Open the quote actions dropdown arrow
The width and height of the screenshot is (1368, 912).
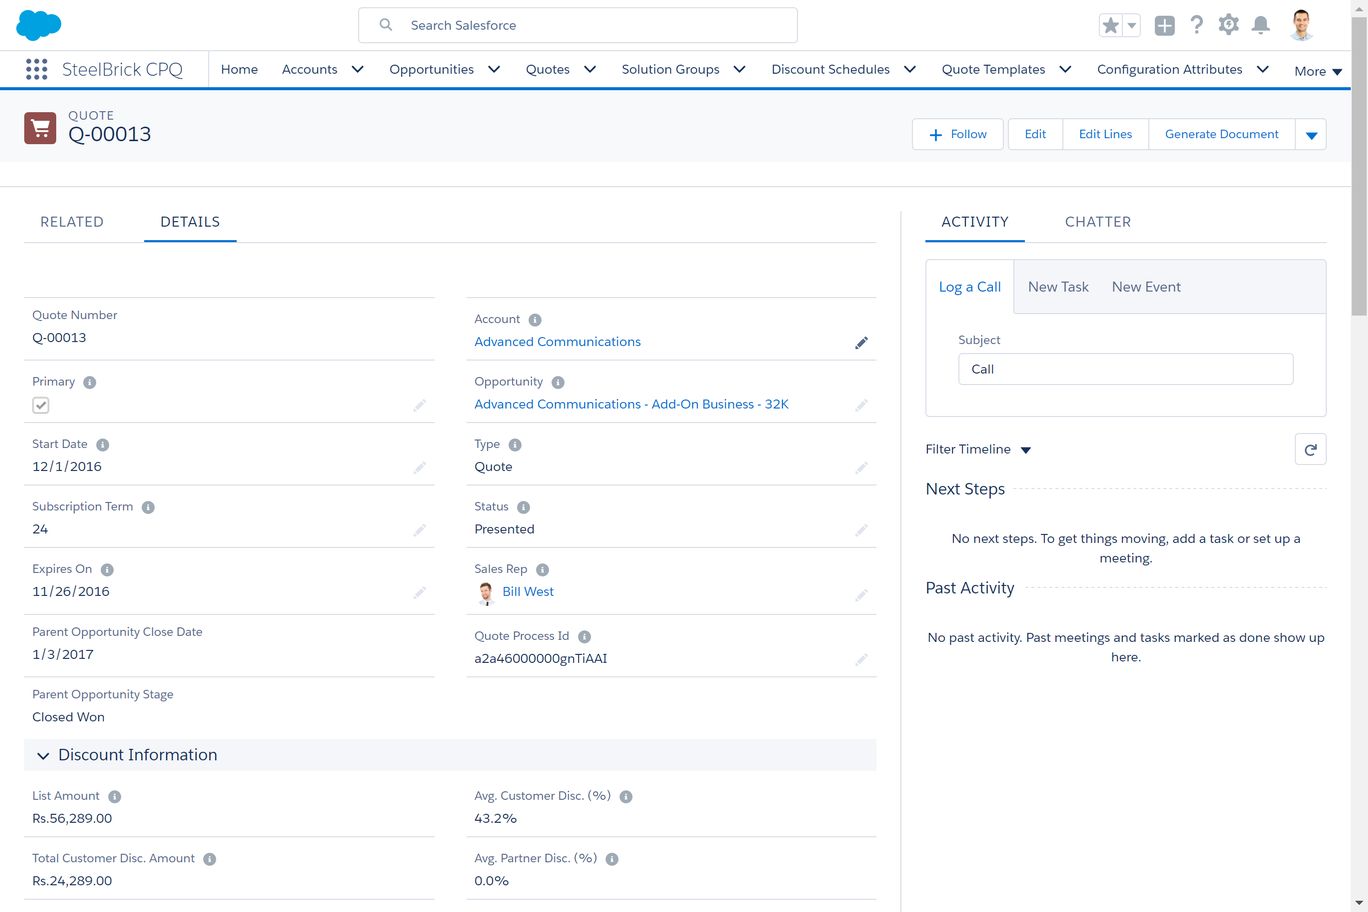[1311, 135]
